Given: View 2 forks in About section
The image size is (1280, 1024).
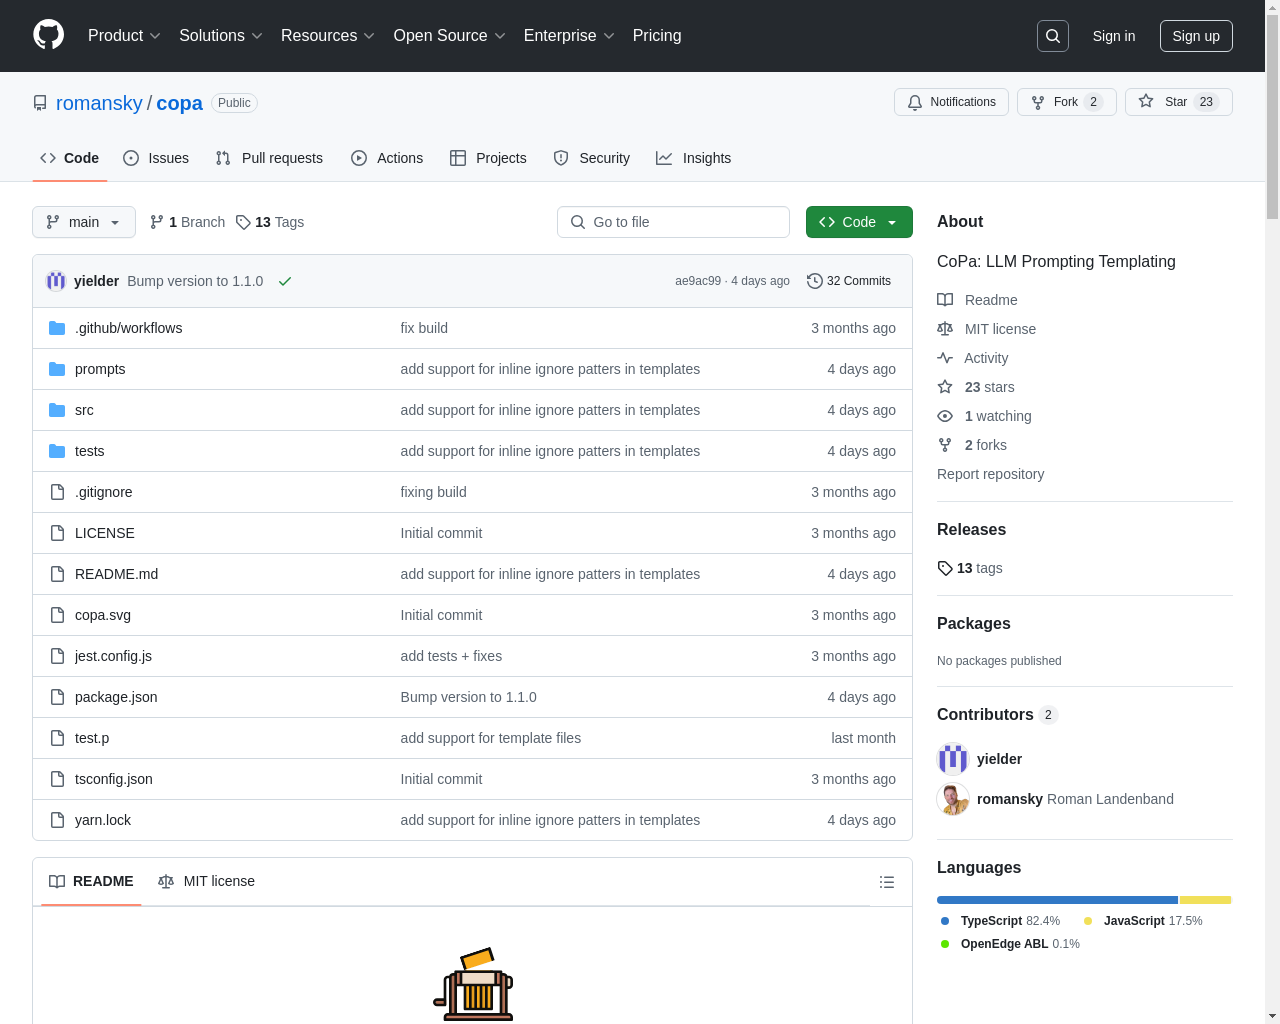Looking at the screenshot, I should pos(972,445).
